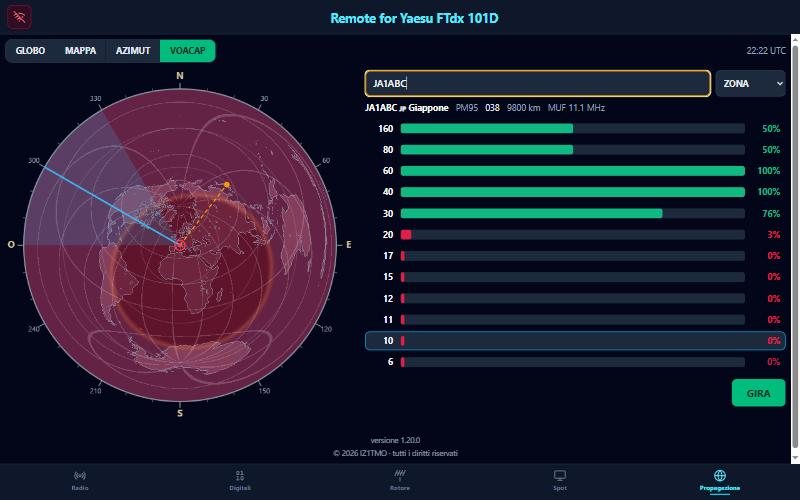This screenshot has width=800, height=500.
Task: Click the O compass label on map
Action: click(11, 245)
